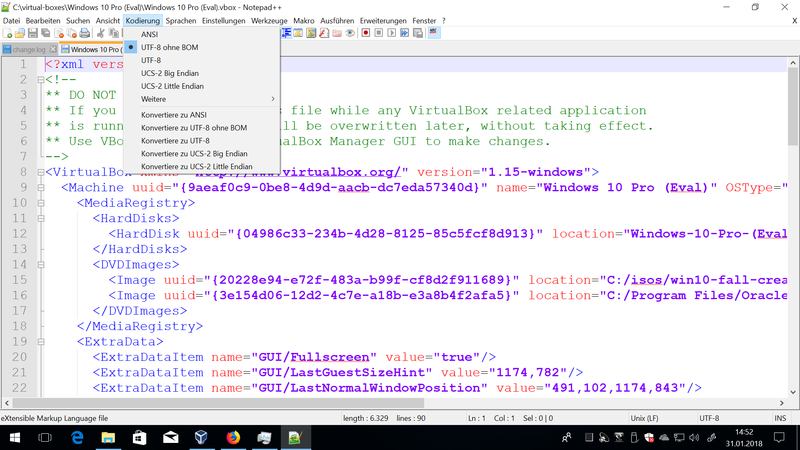Viewport: 800px width, 450px height.
Task: Open the Action Center notification icon
Action: pyautogui.click(x=779, y=438)
